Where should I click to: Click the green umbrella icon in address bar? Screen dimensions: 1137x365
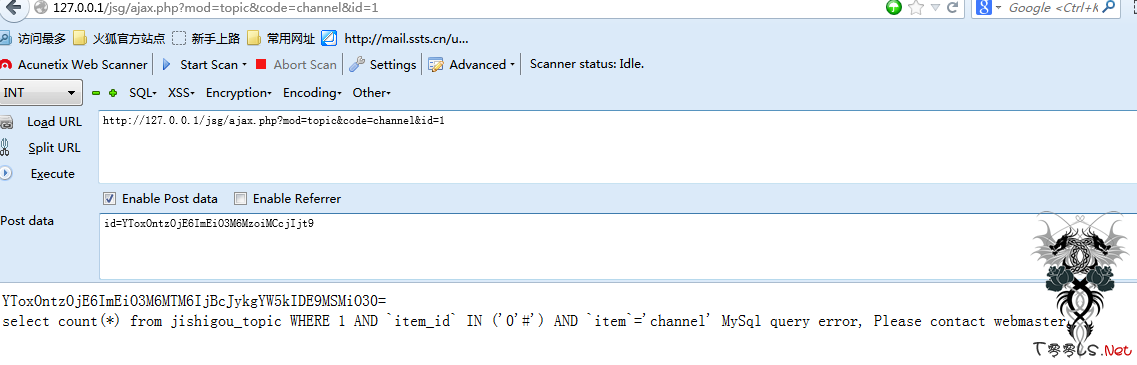coord(893,8)
